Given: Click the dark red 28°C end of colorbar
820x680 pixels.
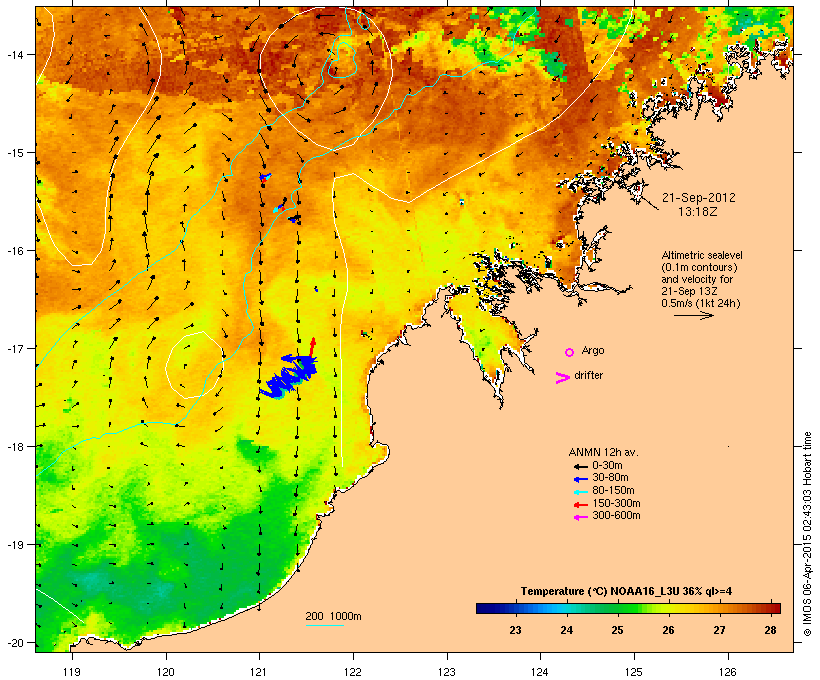Looking at the screenshot, I should pos(773,608).
